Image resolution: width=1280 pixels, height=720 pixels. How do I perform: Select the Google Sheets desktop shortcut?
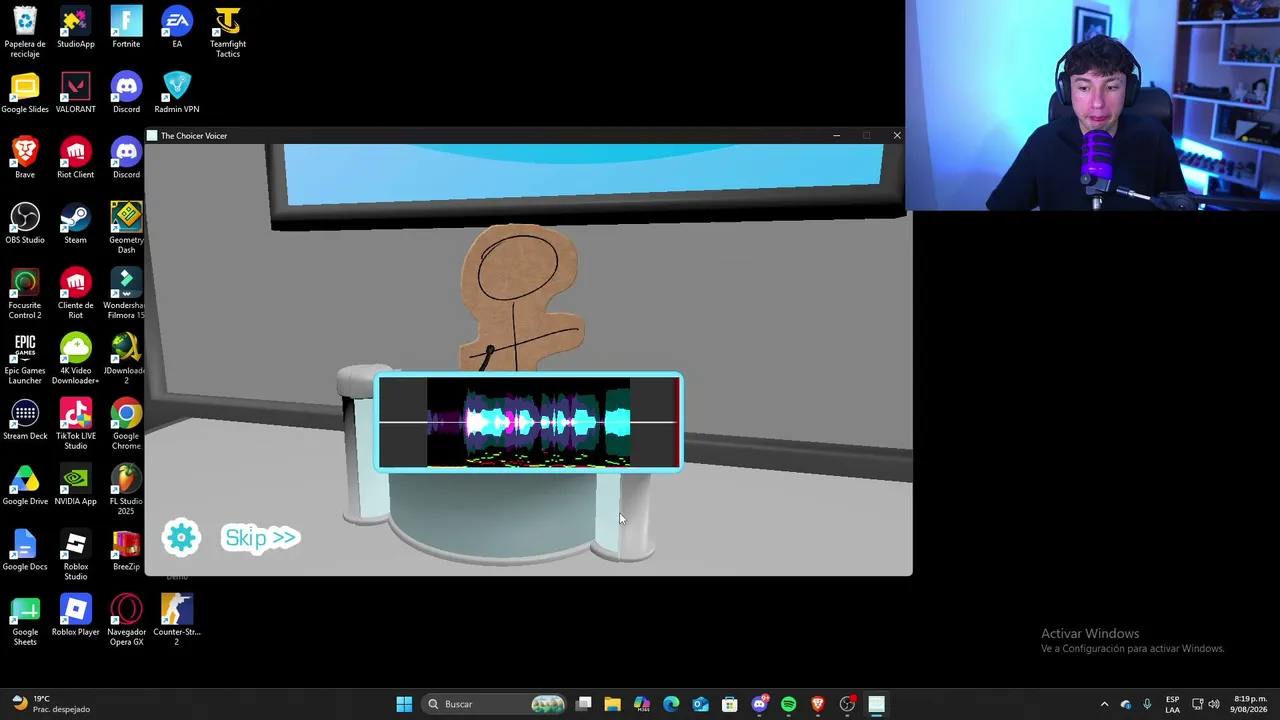[x=25, y=620]
